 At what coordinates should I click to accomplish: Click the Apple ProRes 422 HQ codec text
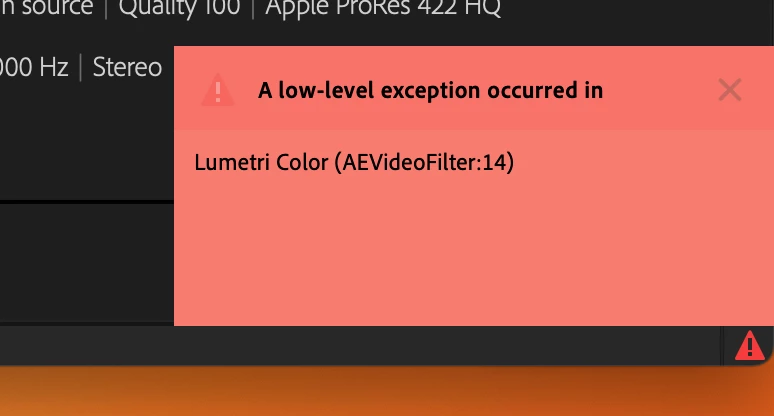coord(383,7)
